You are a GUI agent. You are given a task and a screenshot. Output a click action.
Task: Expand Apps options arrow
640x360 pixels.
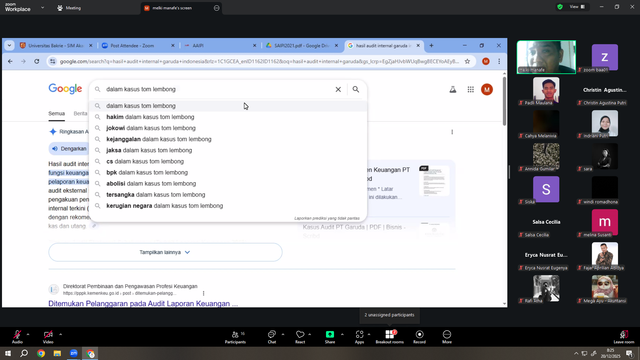(x=369, y=334)
